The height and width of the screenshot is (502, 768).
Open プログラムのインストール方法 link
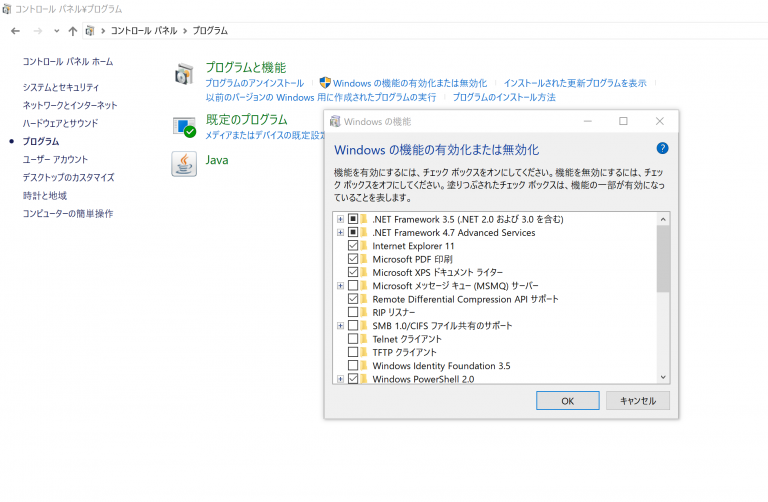504,97
